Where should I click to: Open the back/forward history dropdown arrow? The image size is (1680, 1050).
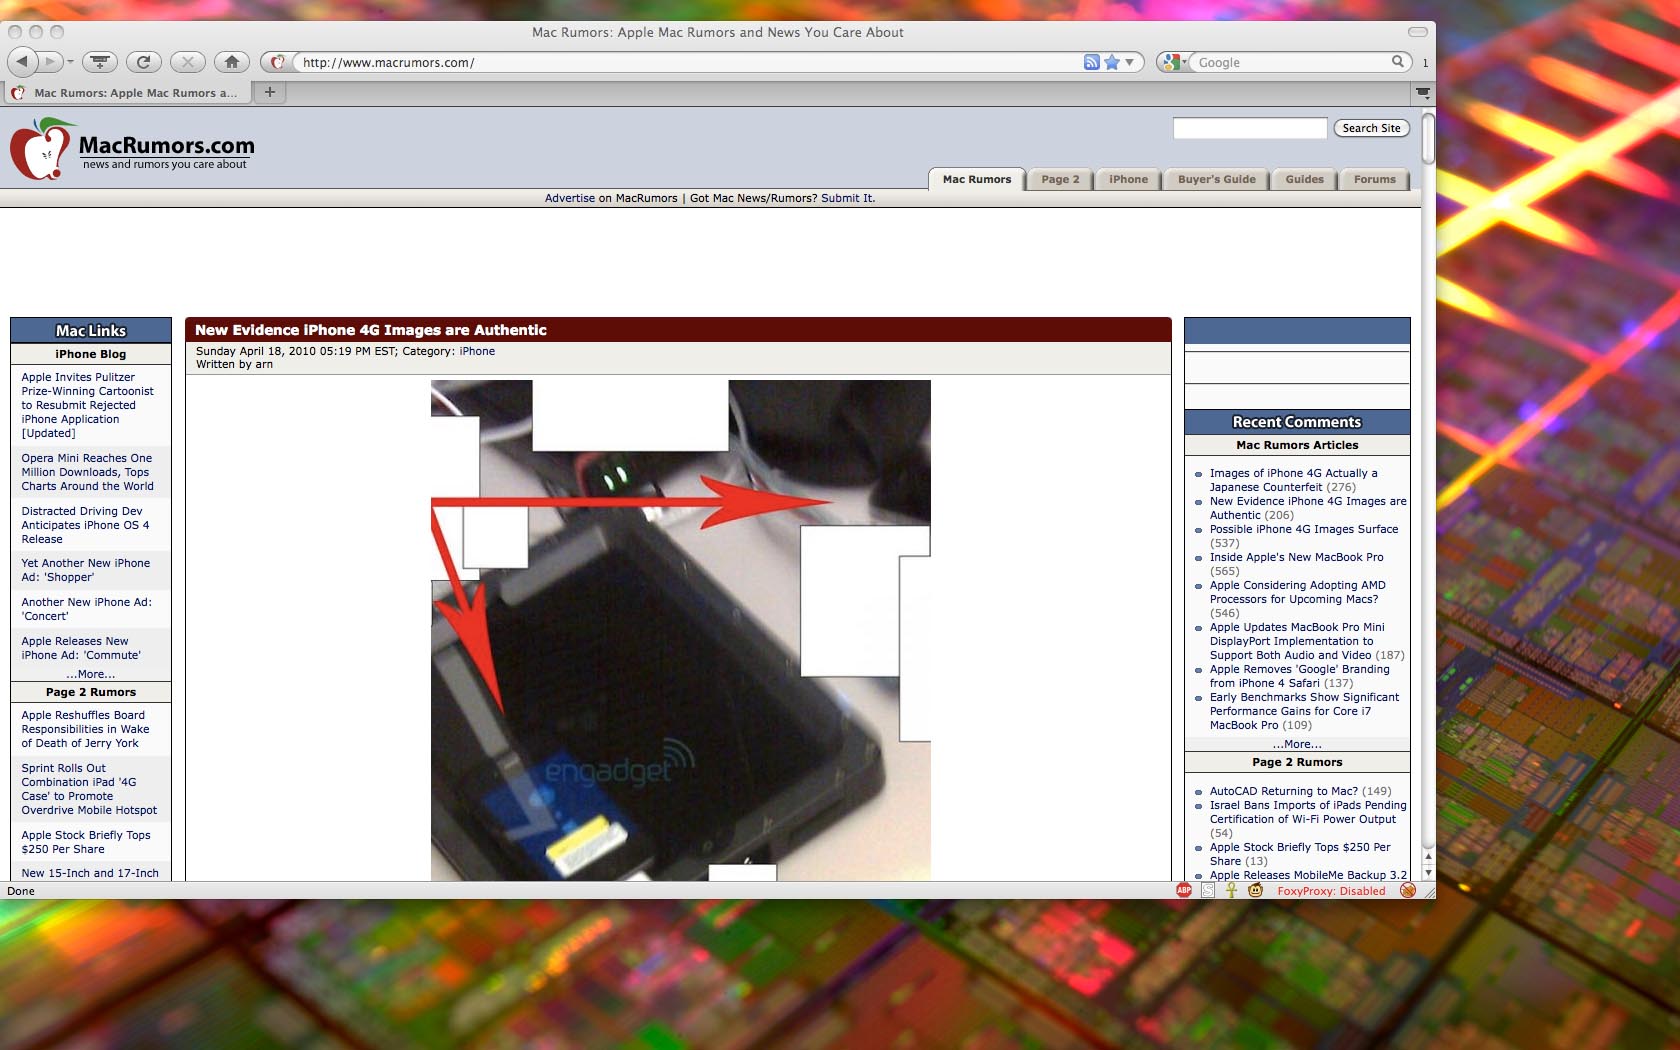(70, 62)
